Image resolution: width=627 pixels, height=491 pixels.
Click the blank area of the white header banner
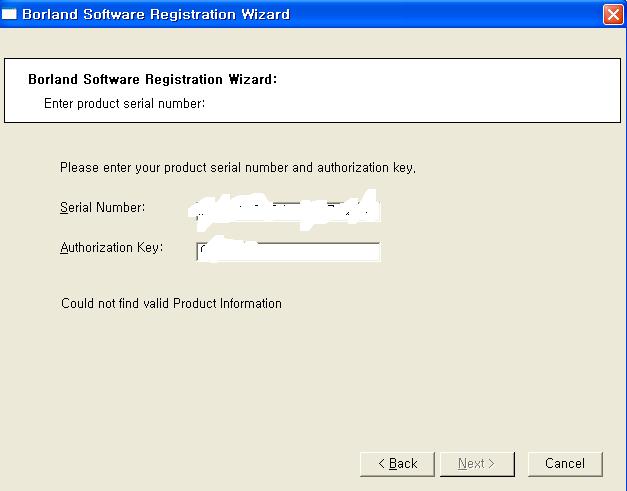[450, 90]
